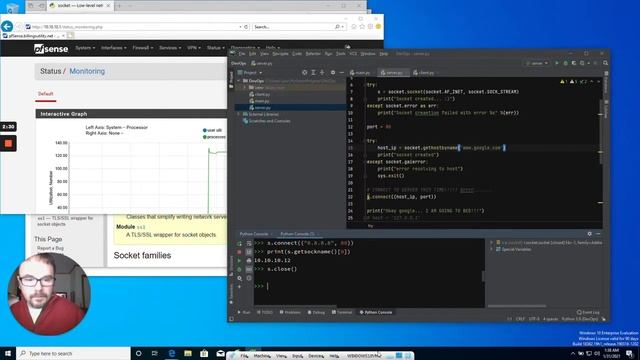The width and height of the screenshot is (640, 360).
Task: Click Expand All icon in Project panel
Action: pos(313,72)
